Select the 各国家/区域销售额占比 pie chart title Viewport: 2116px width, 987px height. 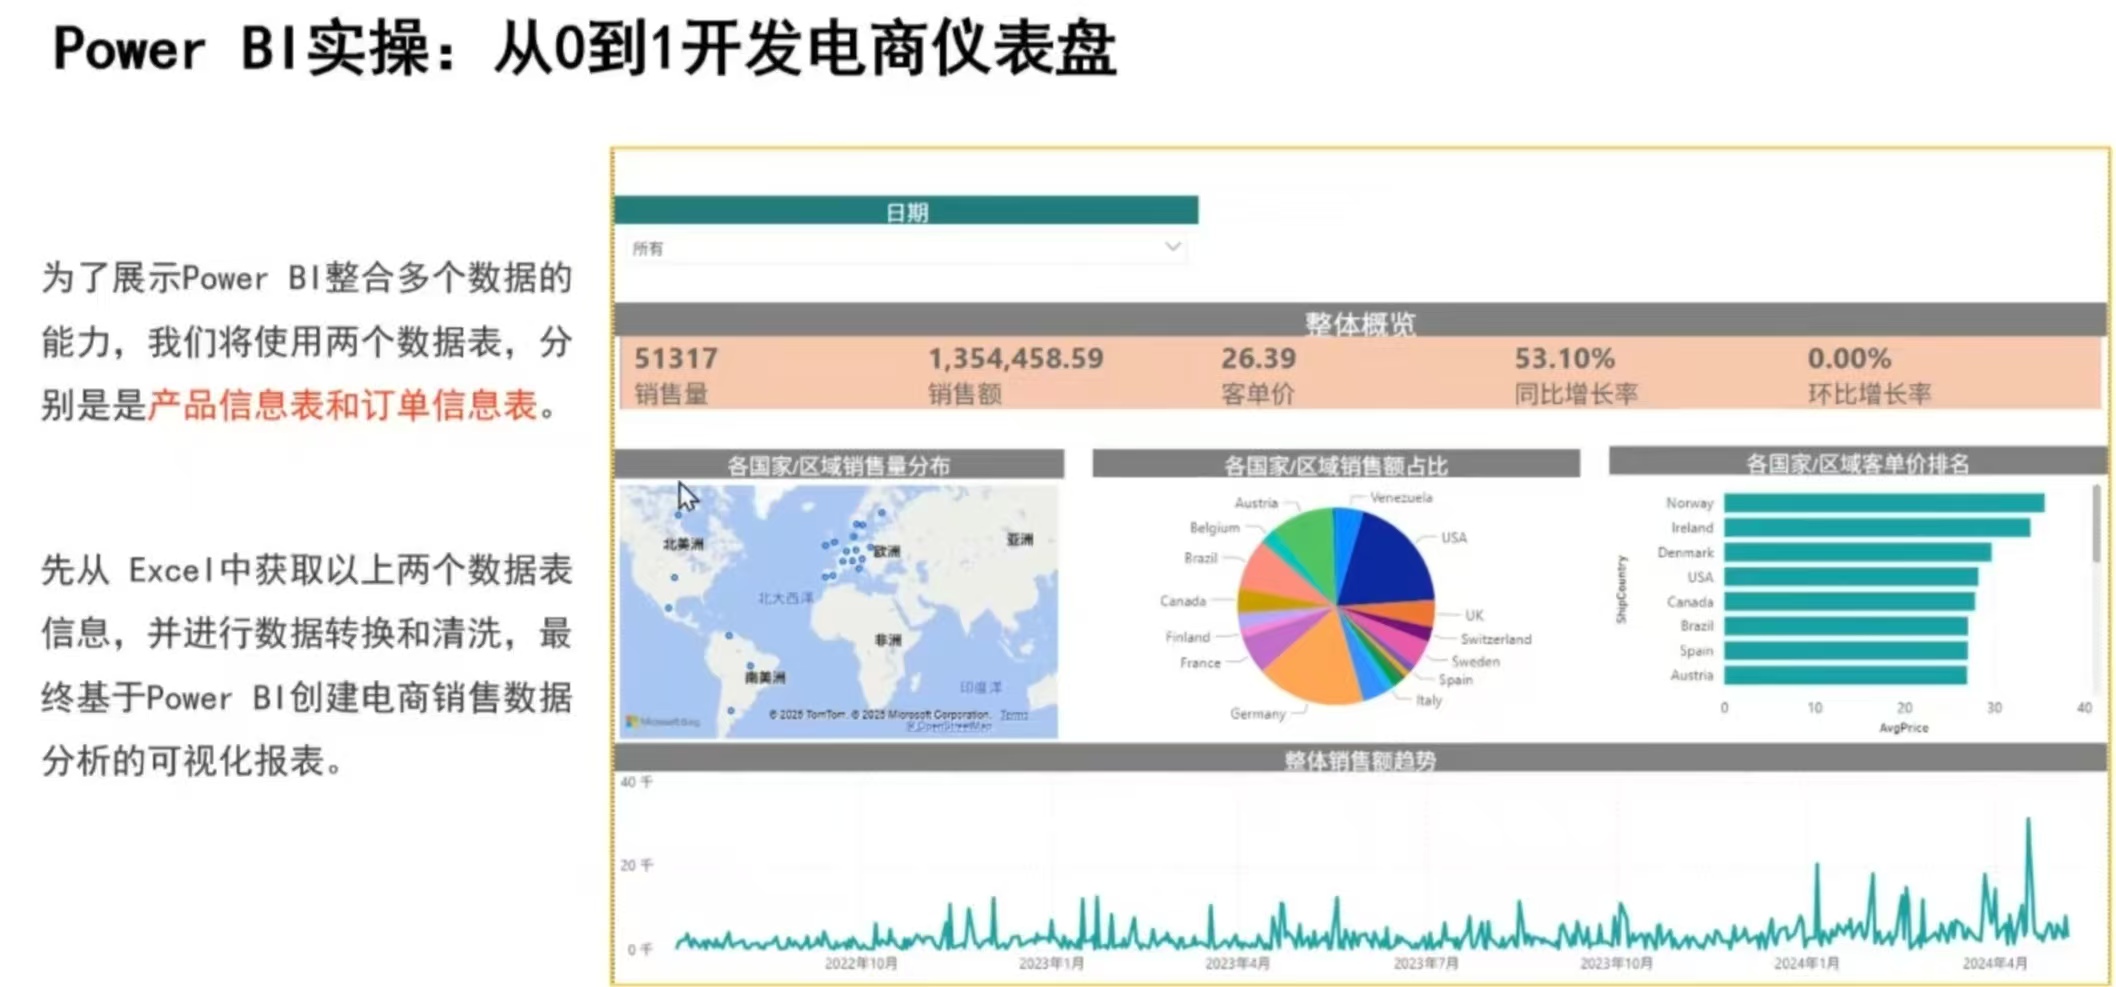pyautogui.click(x=1336, y=465)
